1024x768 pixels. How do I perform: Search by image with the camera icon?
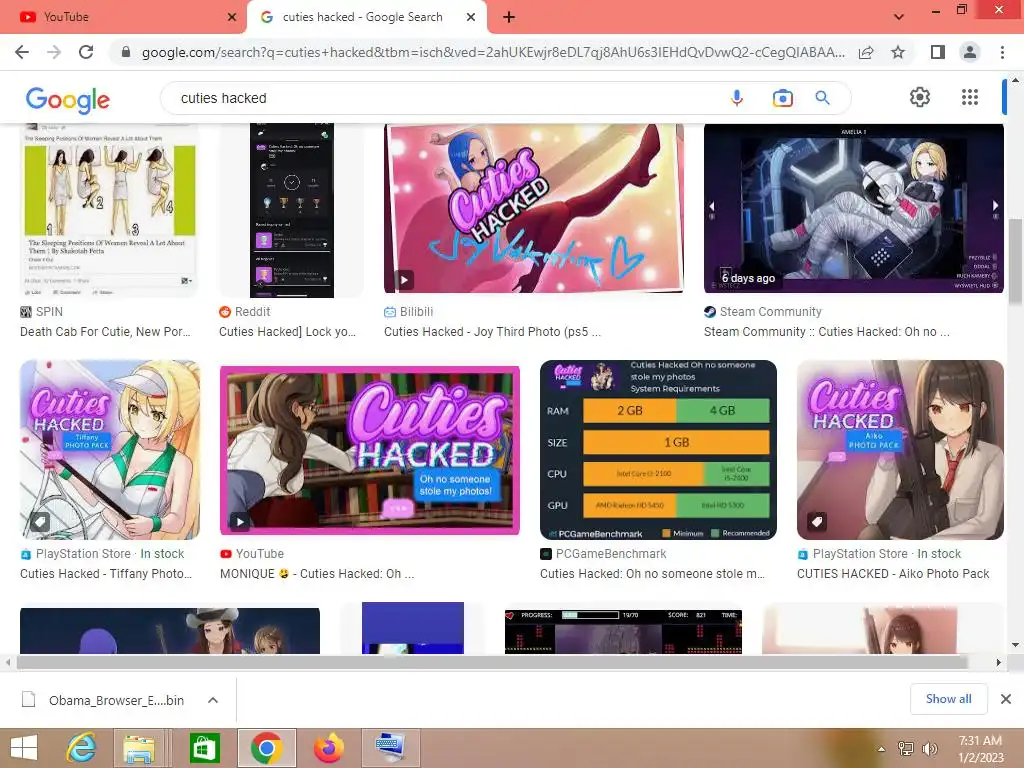tap(782, 98)
